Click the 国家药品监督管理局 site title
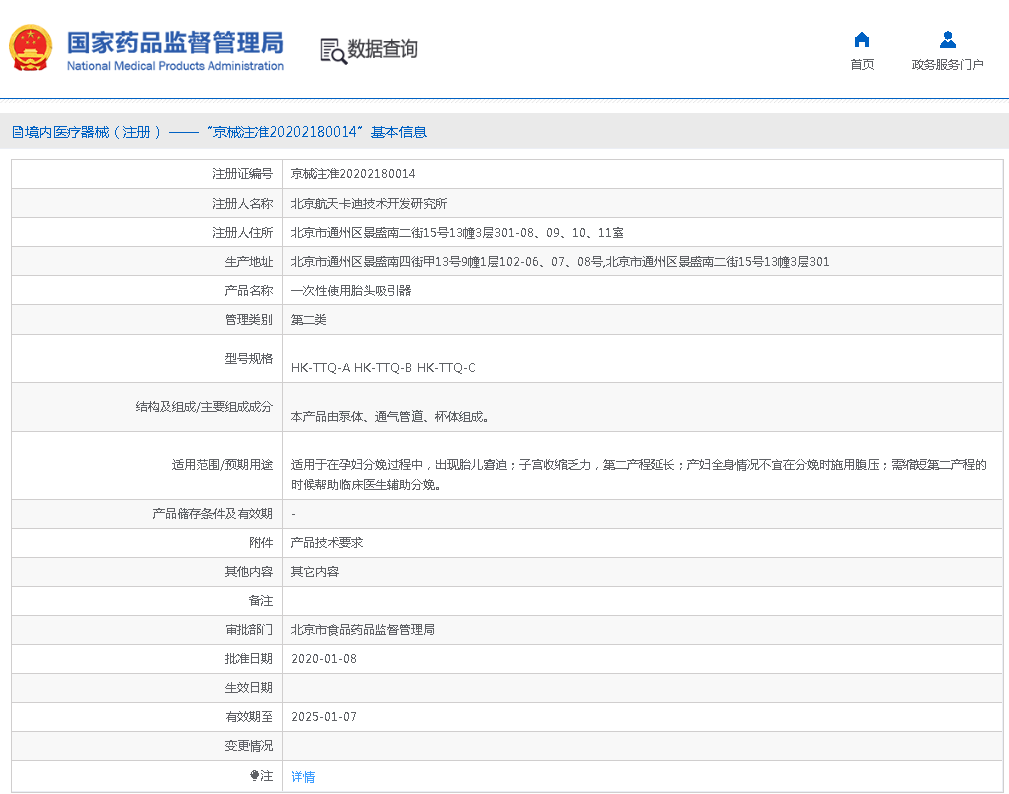 click(x=175, y=44)
